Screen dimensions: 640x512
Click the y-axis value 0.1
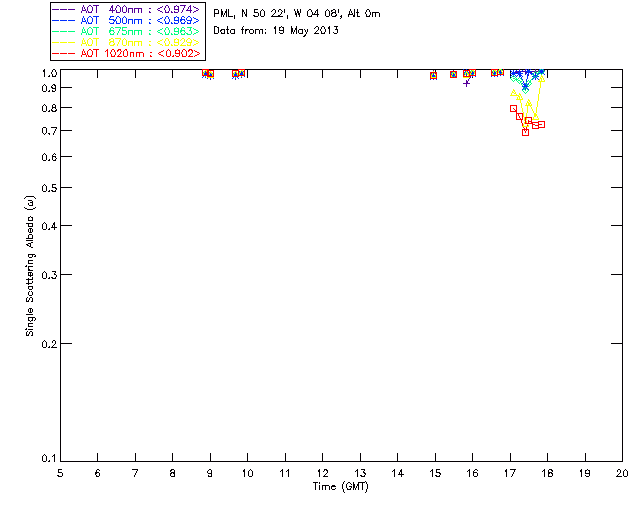[49, 459]
